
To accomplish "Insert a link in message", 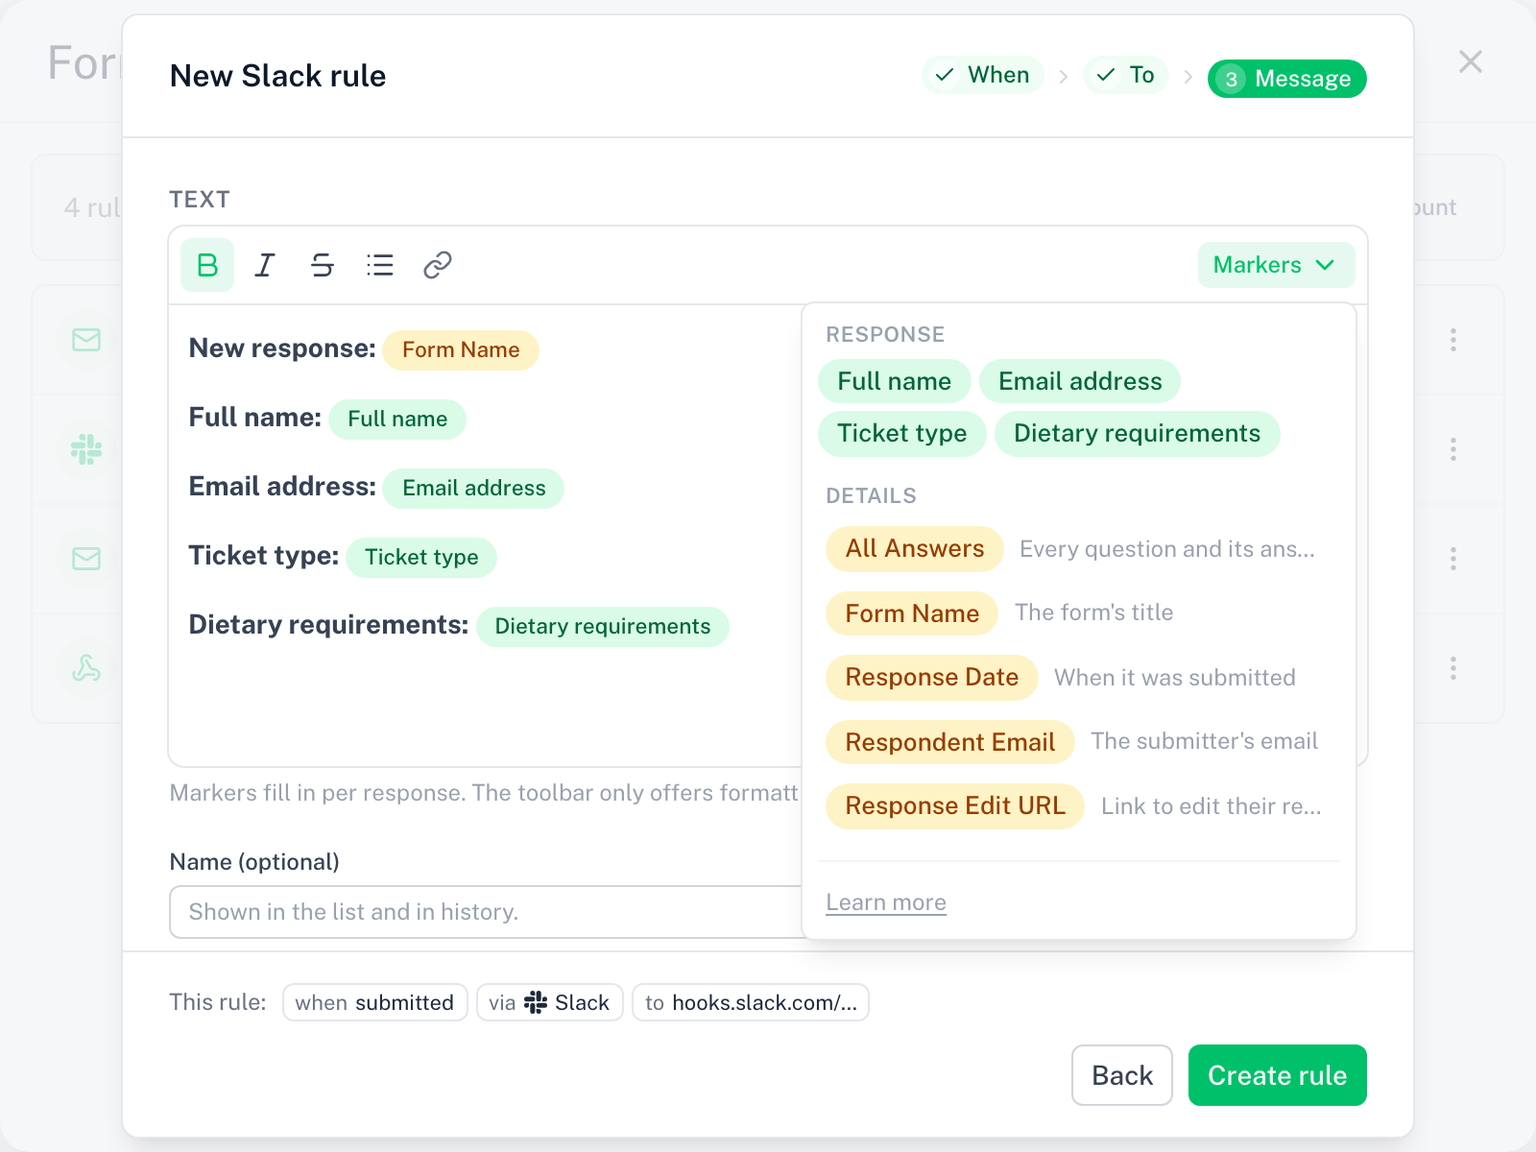I will (x=438, y=265).
